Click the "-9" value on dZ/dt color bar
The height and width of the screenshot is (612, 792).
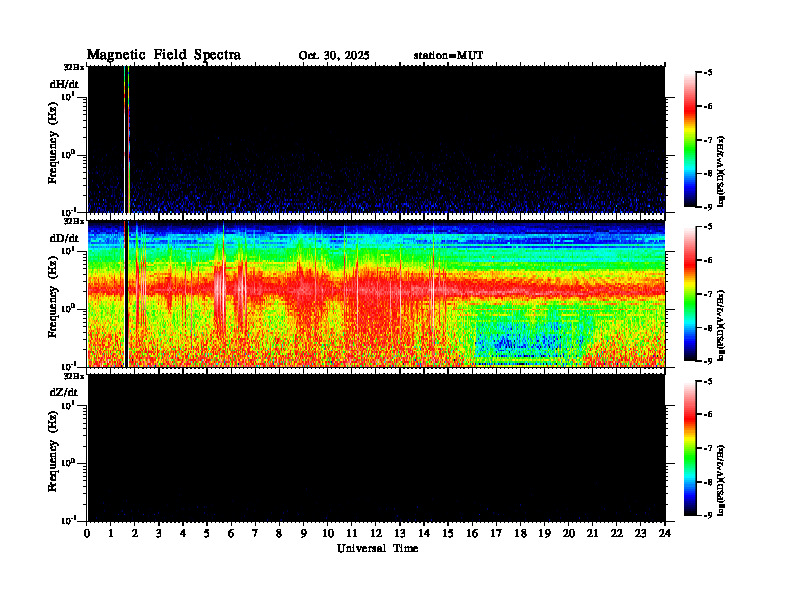[x=708, y=515]
